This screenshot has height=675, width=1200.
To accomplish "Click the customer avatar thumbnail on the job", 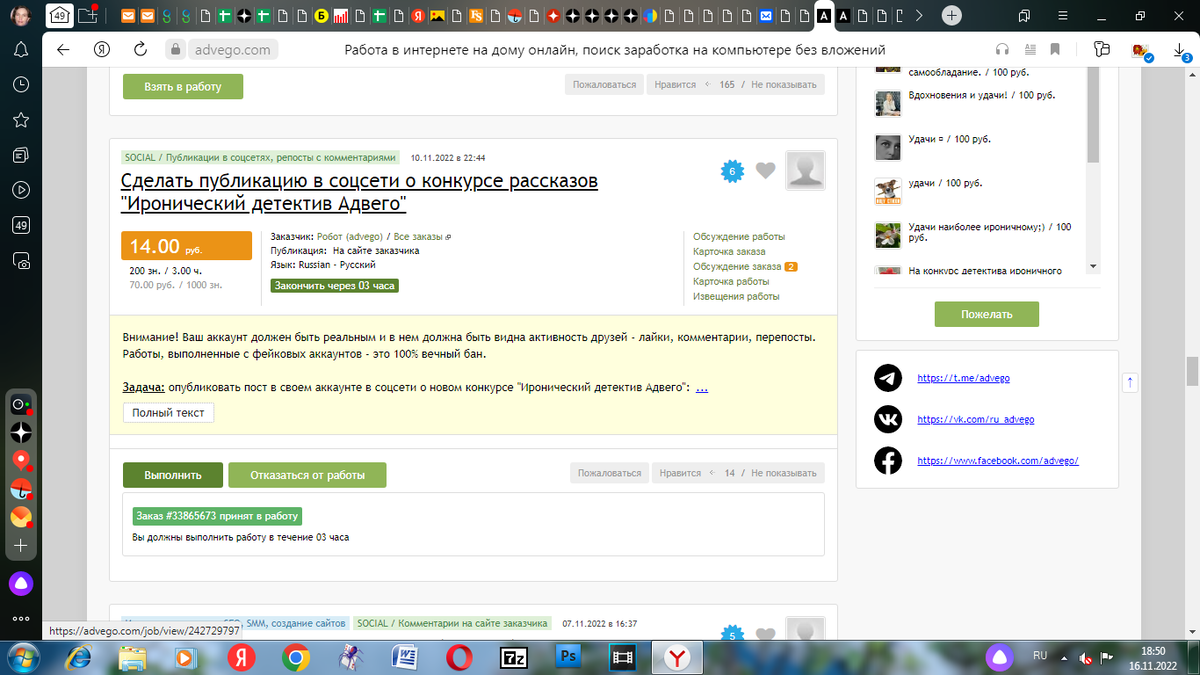I will pos(806,171).
